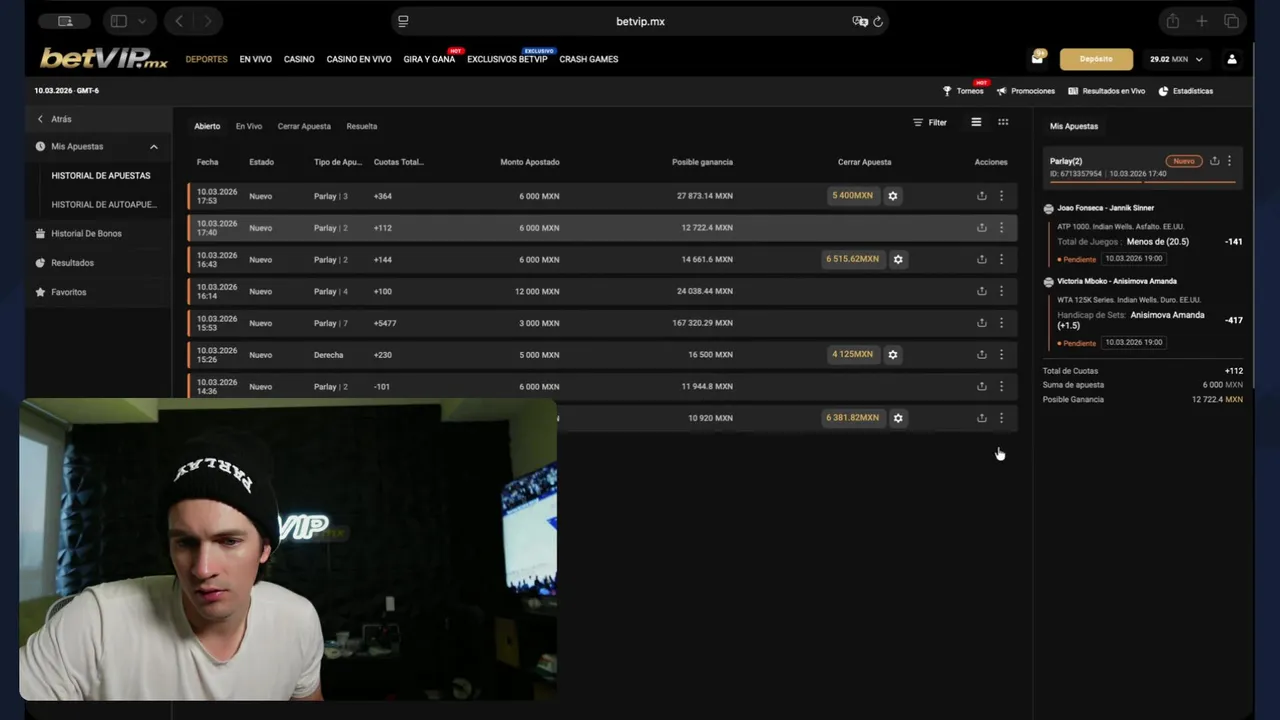This screenshot has width=1280, height=720.
Task: Cash out the bet for 4 125MXN
Action: pos(852,354)
